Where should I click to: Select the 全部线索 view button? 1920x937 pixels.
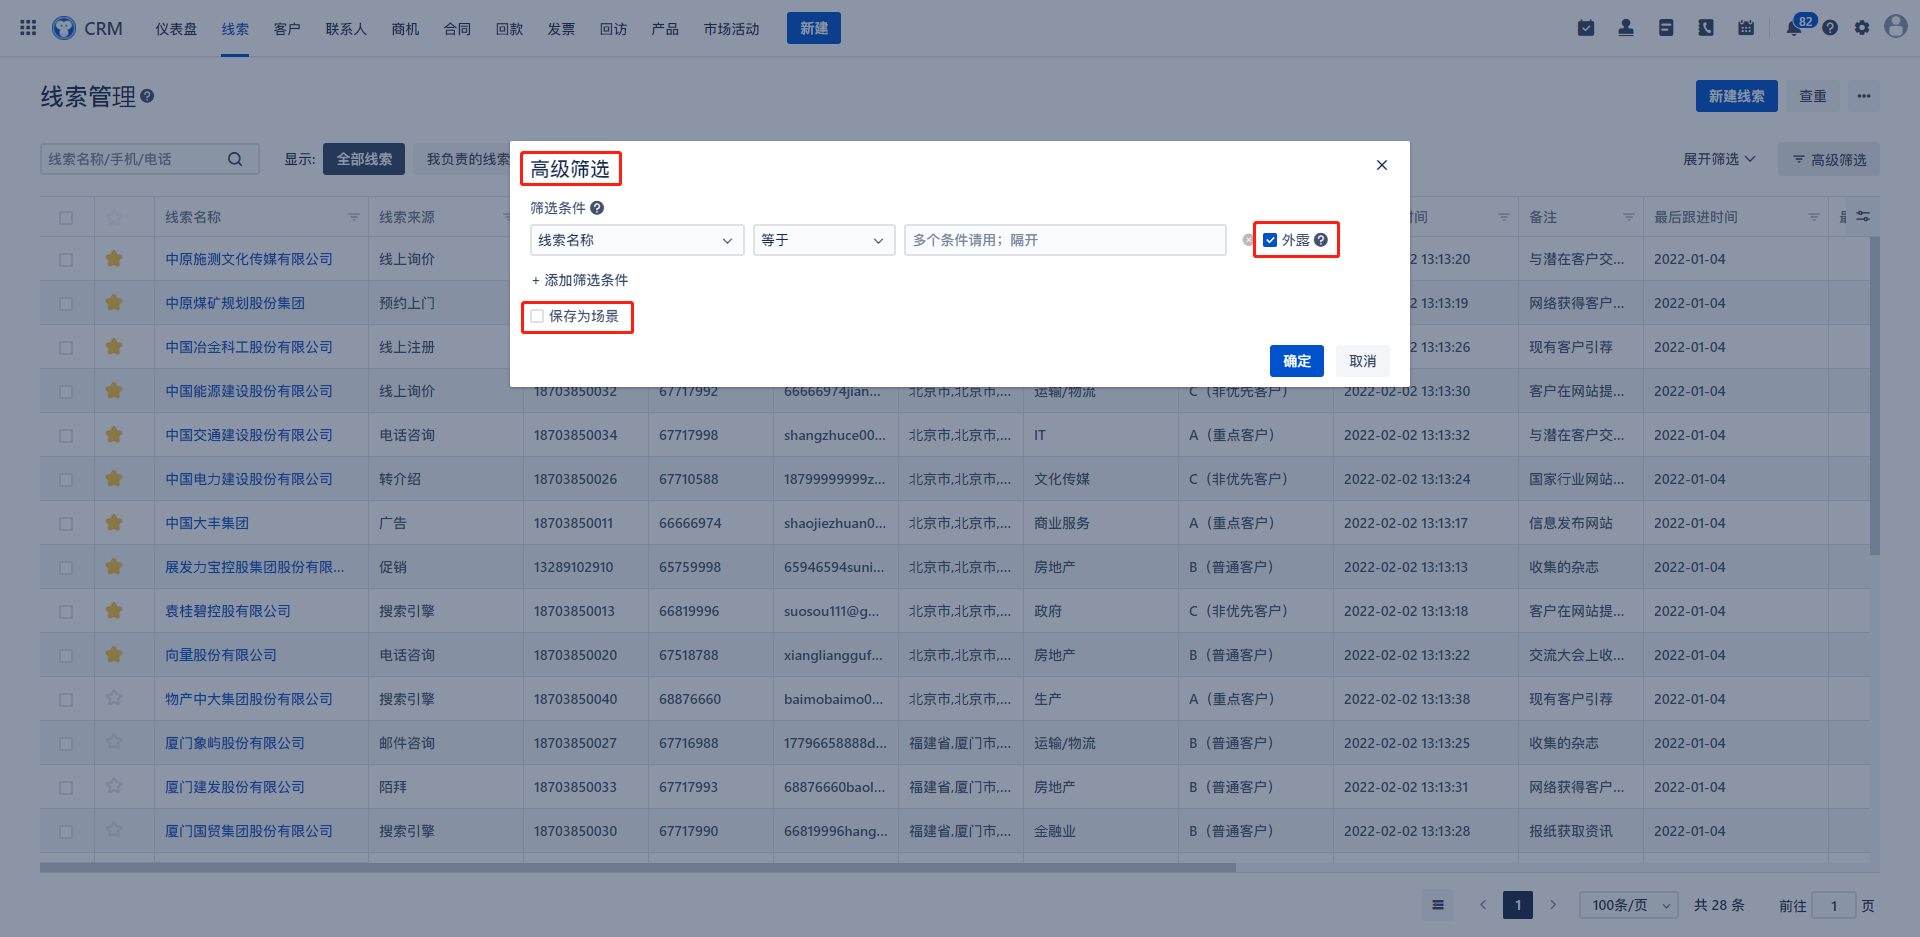[364, 159]
